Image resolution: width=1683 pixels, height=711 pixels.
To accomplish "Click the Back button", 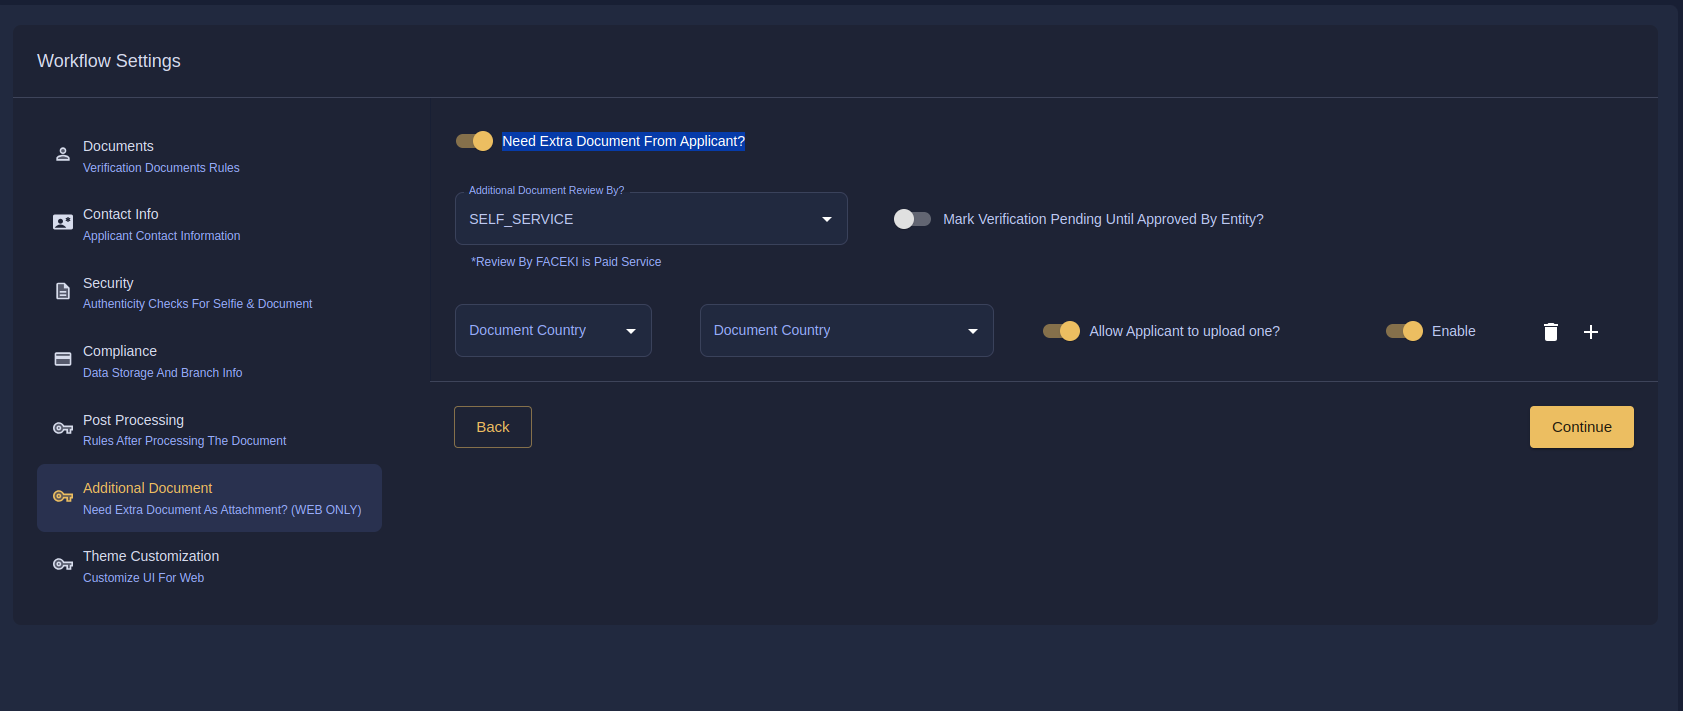I will click(x=493, y=427).
